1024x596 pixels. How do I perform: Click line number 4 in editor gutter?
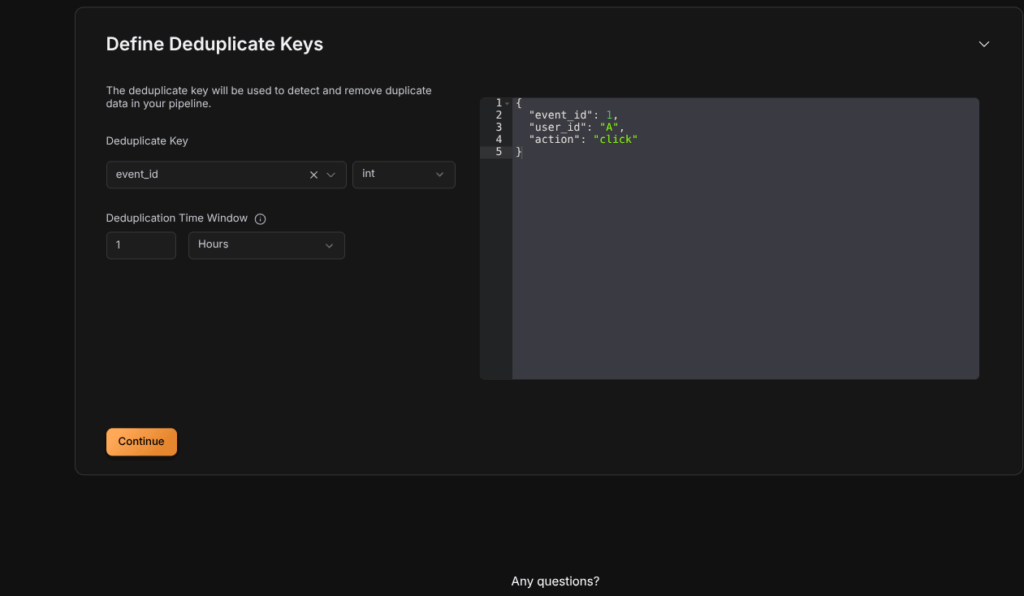(497, 139)
